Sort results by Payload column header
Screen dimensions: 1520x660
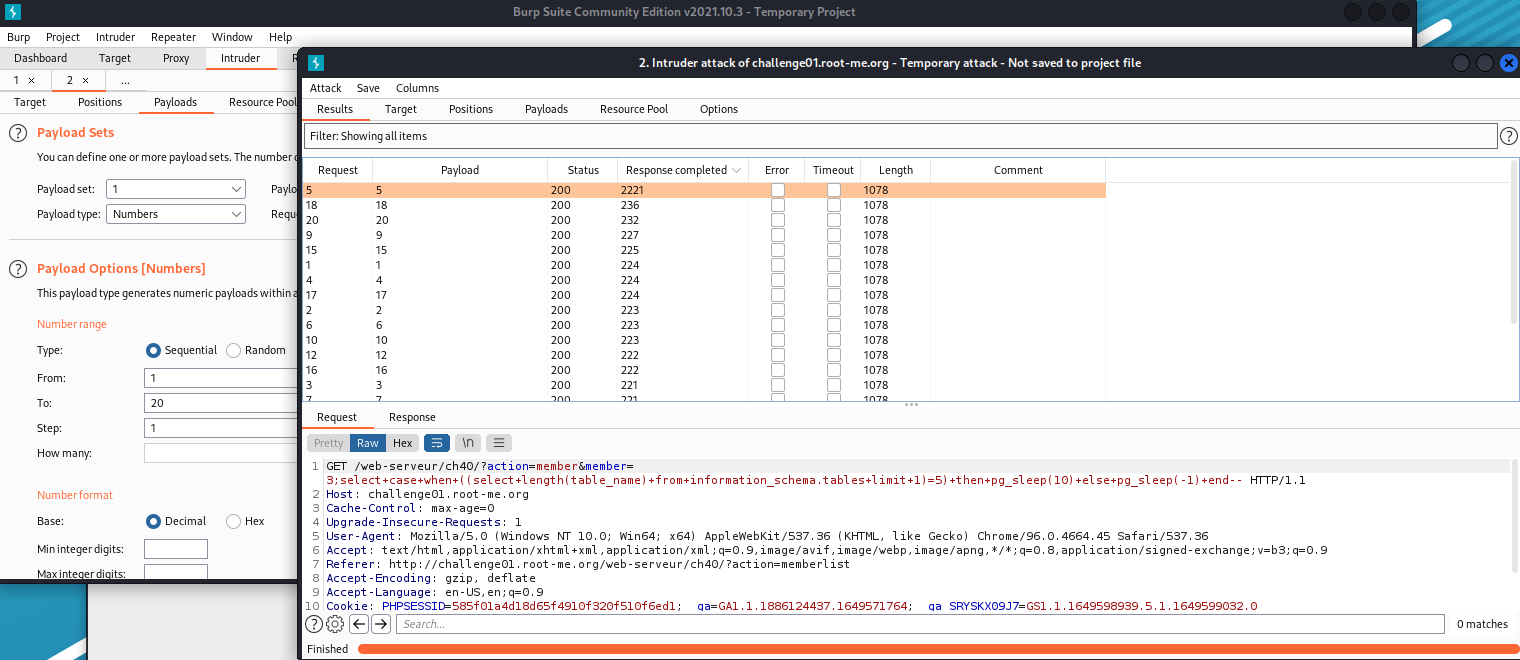coord(460,170)
